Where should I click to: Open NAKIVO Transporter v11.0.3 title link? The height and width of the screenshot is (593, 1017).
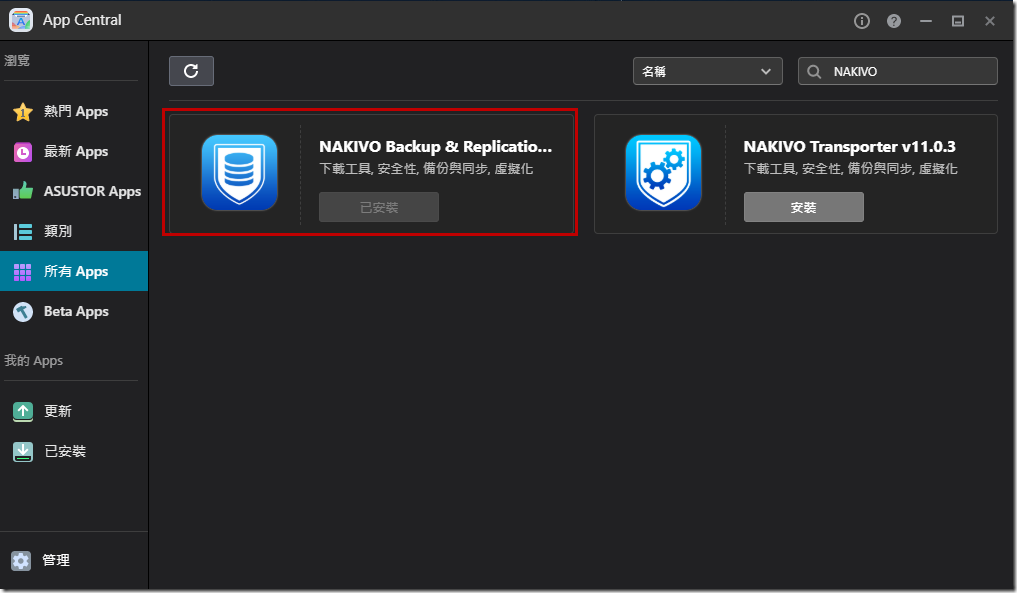pos(850,147)
